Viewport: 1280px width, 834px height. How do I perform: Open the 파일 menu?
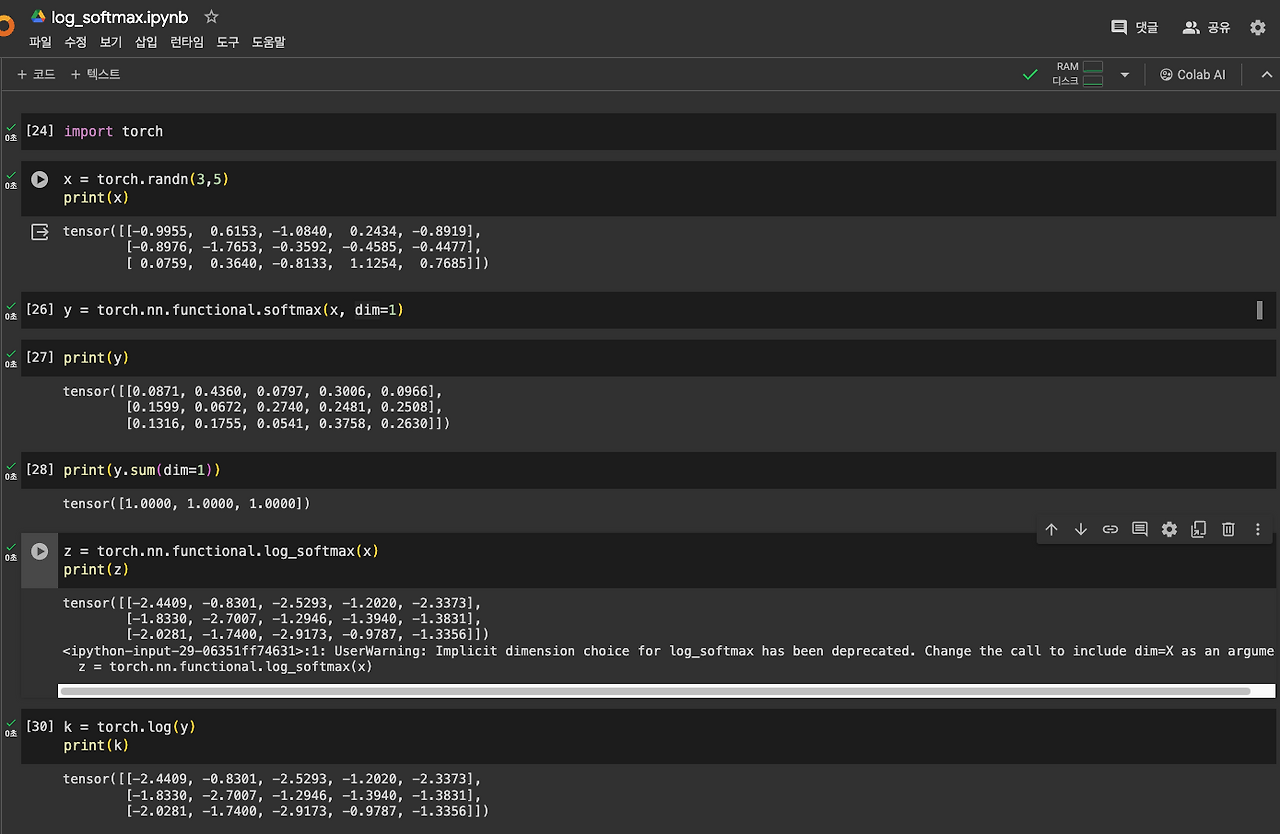[40, 42]
